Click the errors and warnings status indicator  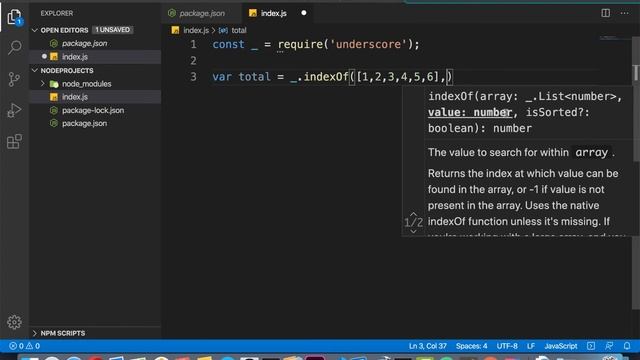coord(24,346)
